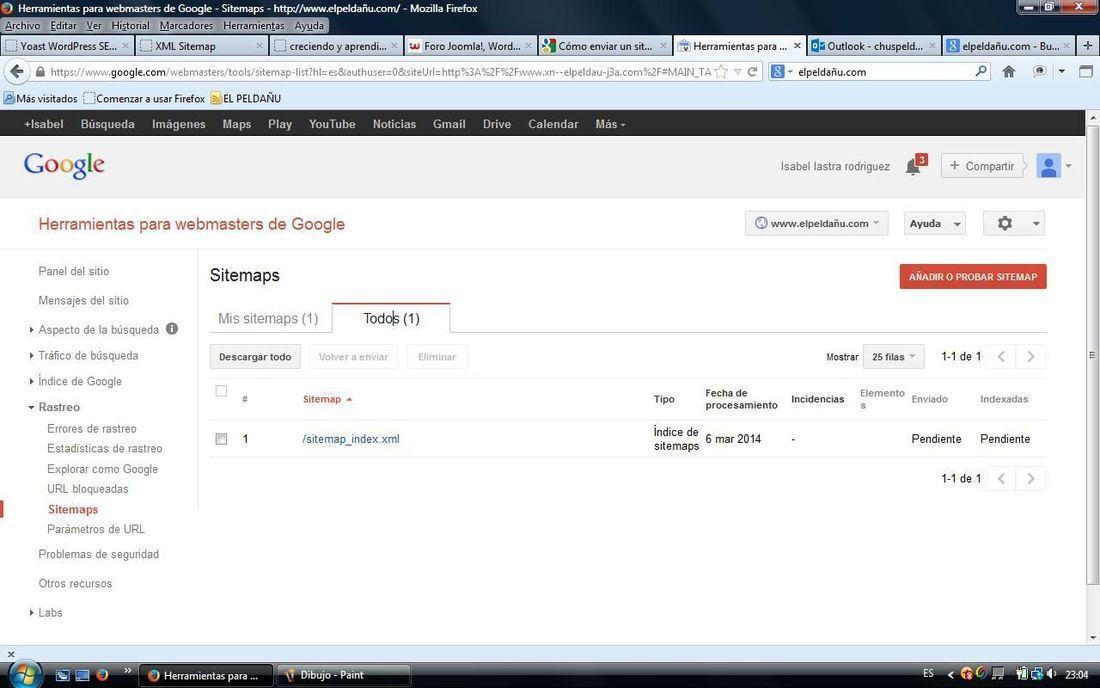Click the browser back arrow button

point(17,72)
